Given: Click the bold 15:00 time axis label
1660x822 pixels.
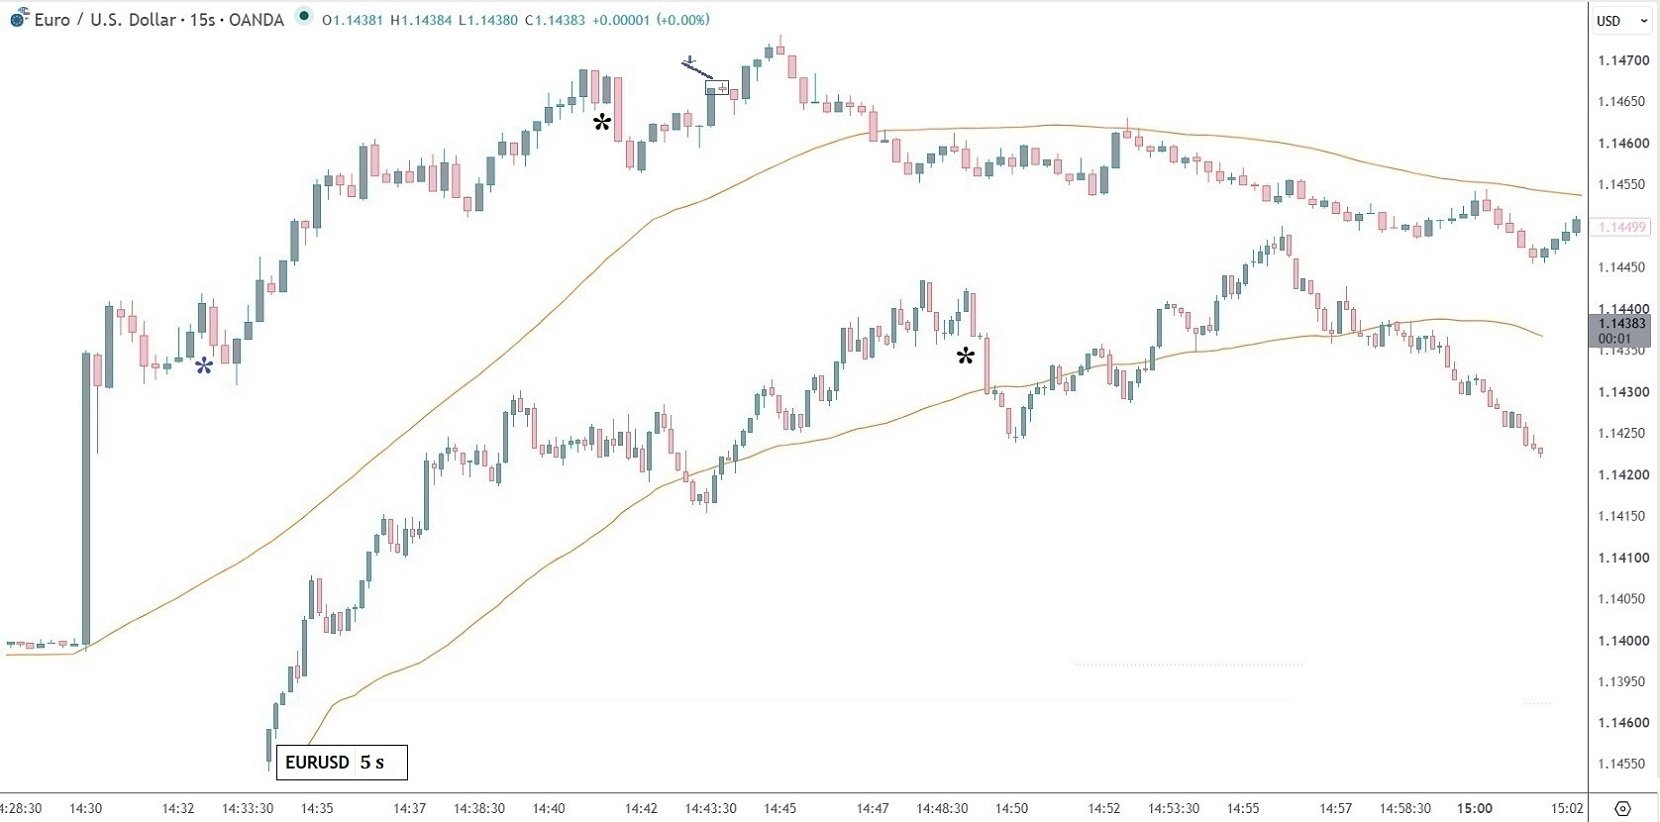Looking at the screenshot, I should click(x=1475, y=808).
